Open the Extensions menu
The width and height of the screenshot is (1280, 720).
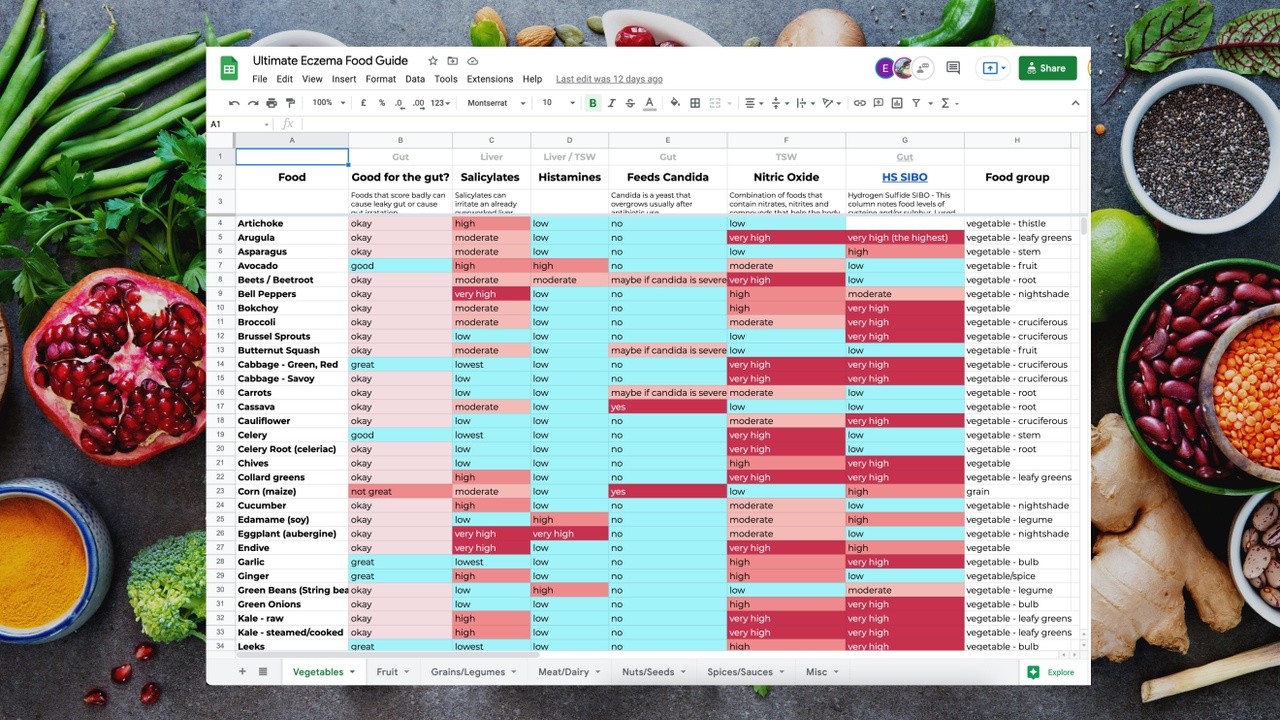tap(490, 79)
